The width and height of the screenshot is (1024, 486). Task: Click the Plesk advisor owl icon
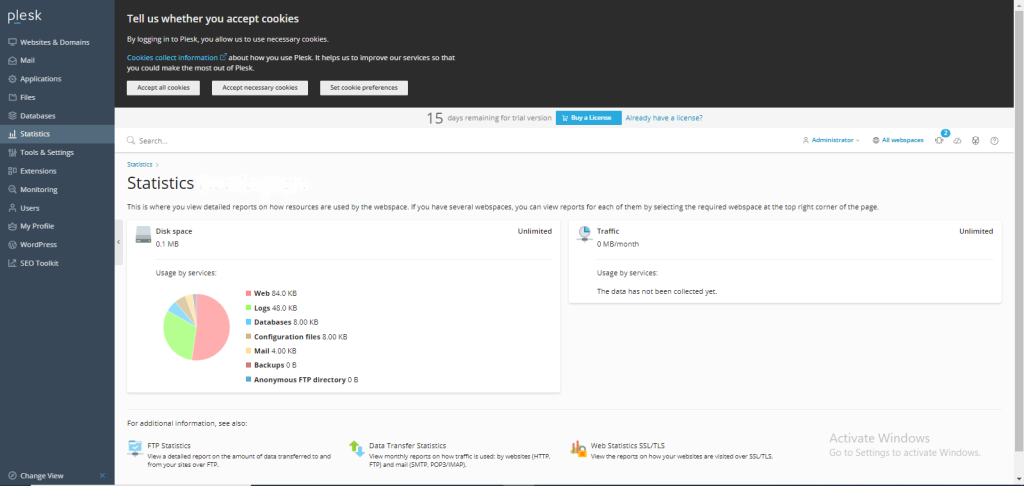pyautogui.click(x=976, y=140)
